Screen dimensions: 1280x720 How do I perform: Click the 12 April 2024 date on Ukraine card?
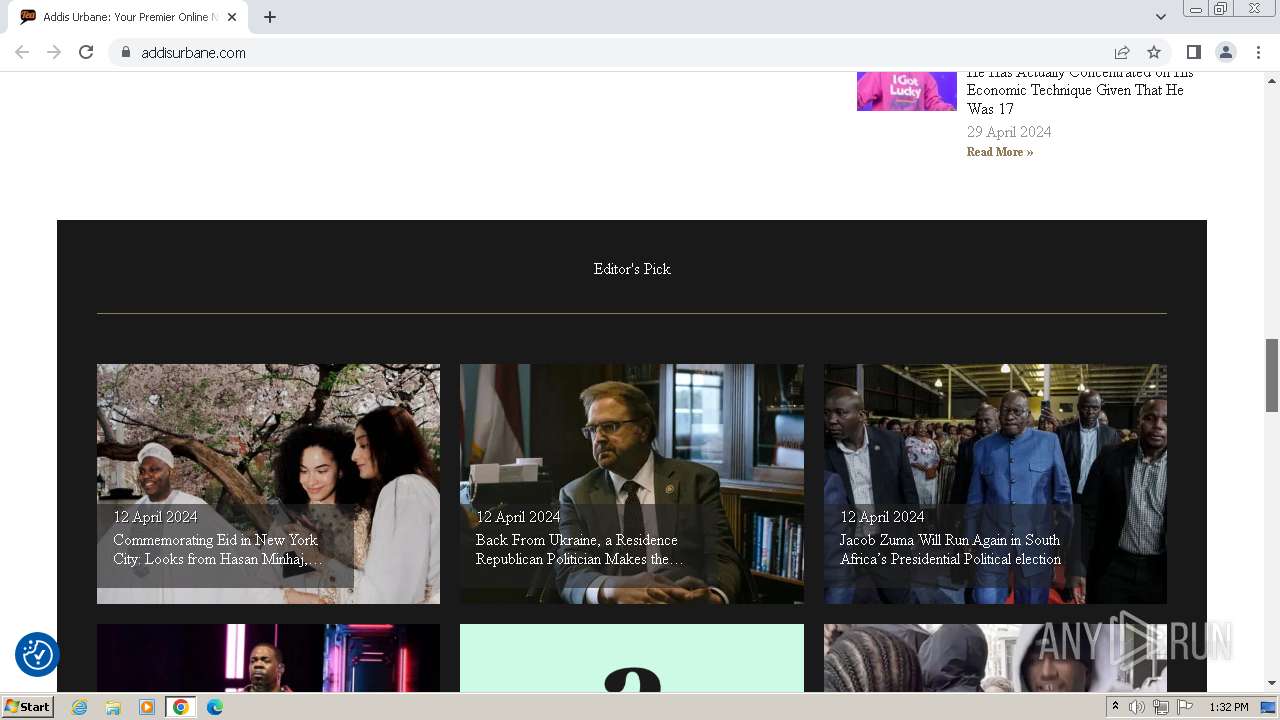point(518,517)
